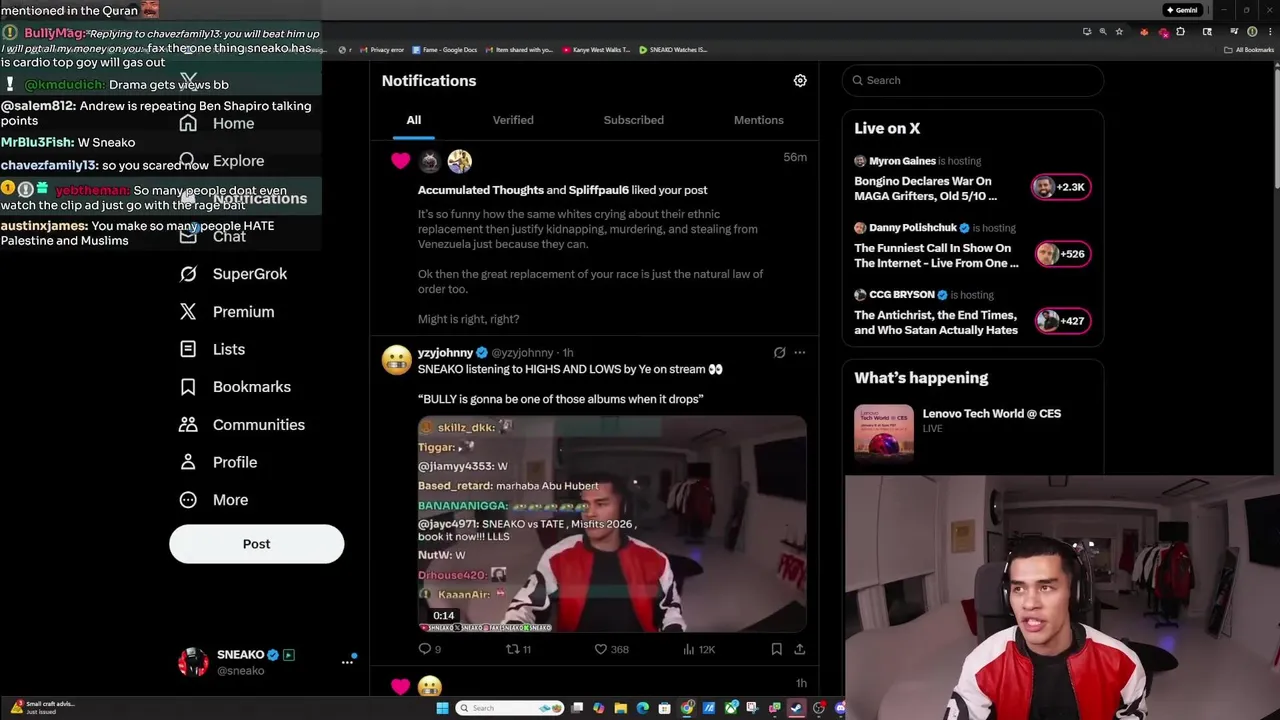Viewport: 1280px width, 720px height.
Task: Bookmark this tab with star icon
Action: [1119, 32]
